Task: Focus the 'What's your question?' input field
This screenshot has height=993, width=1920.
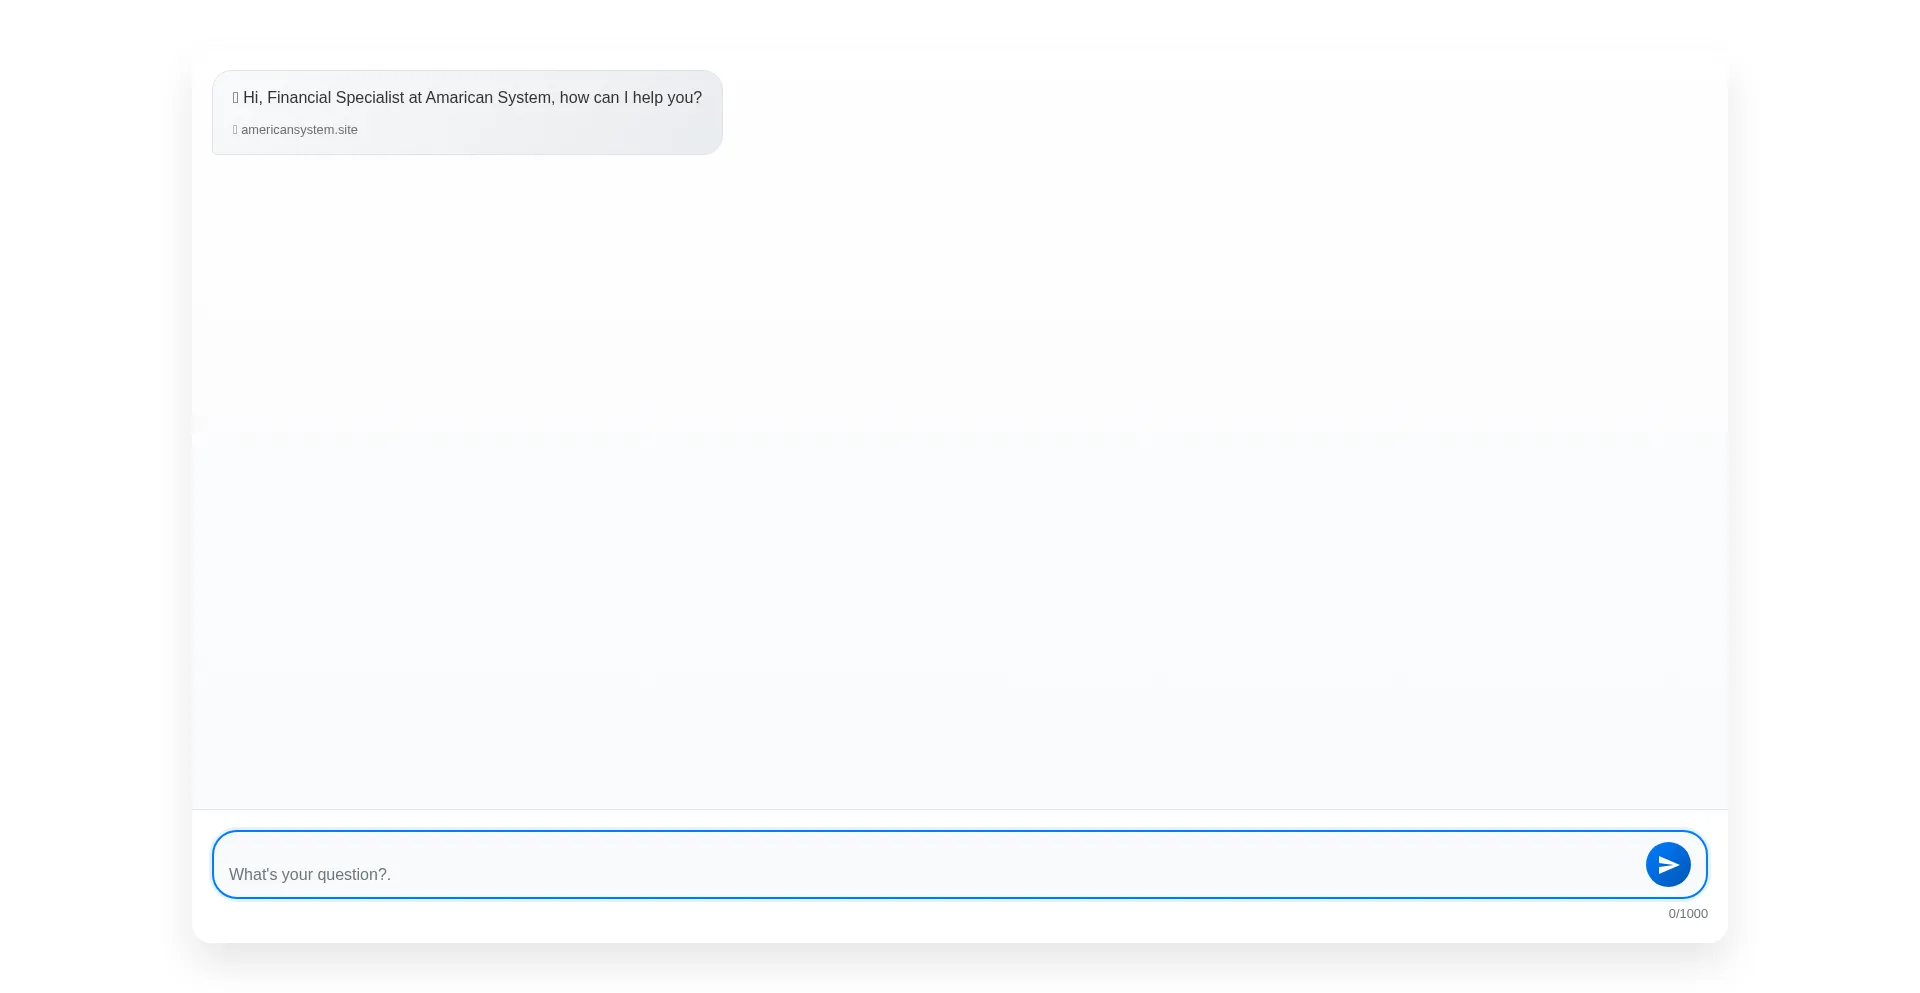Action: click(x=930, y=874)
